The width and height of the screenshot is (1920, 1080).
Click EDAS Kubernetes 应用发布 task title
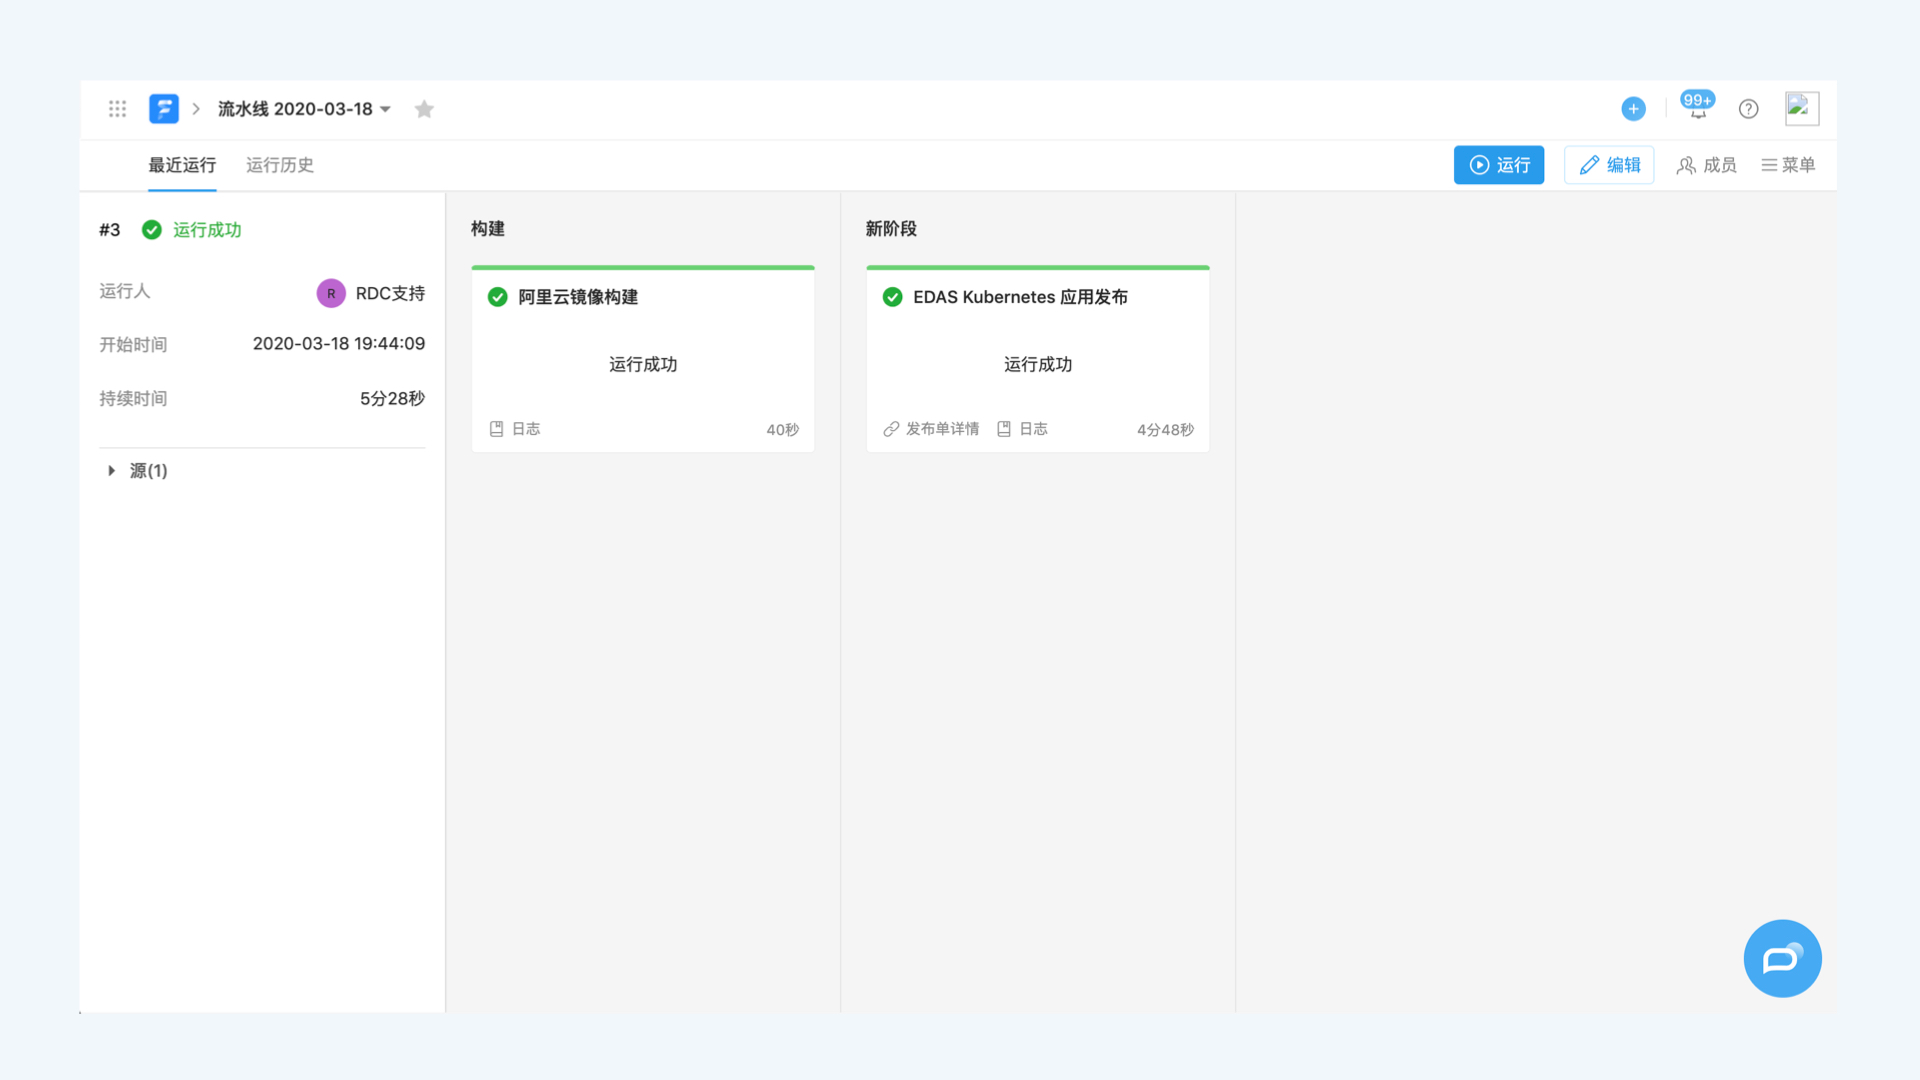1020,297
